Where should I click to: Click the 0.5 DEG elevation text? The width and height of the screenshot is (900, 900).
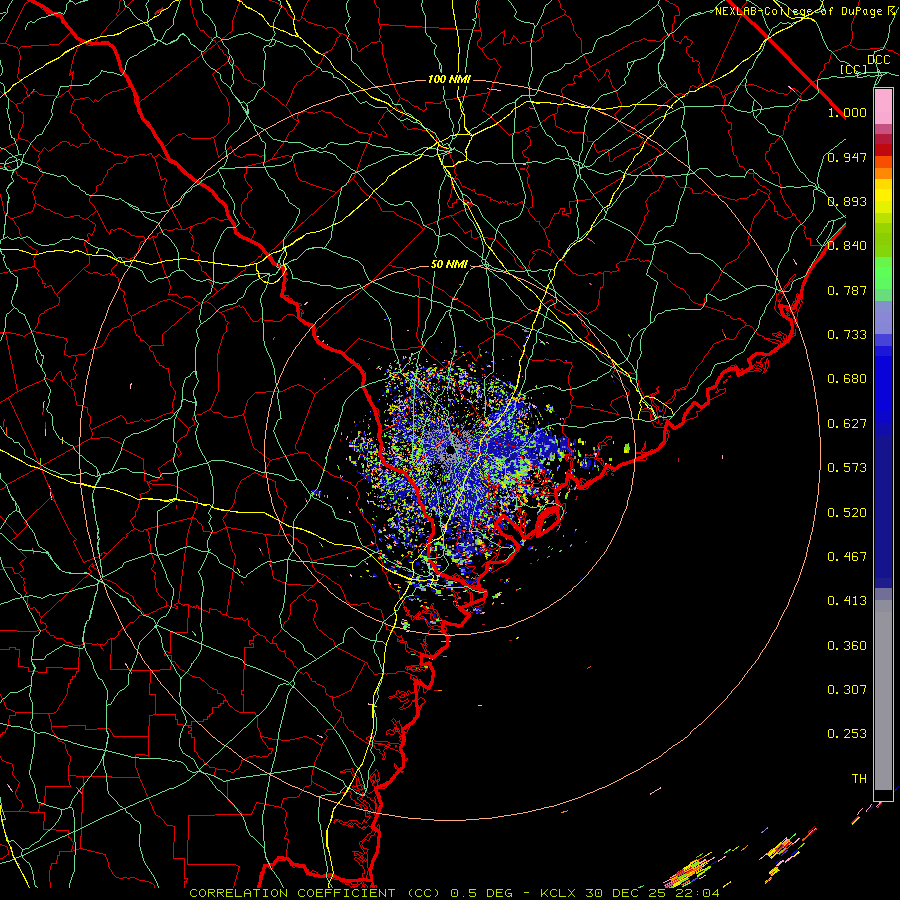point(482,893)
